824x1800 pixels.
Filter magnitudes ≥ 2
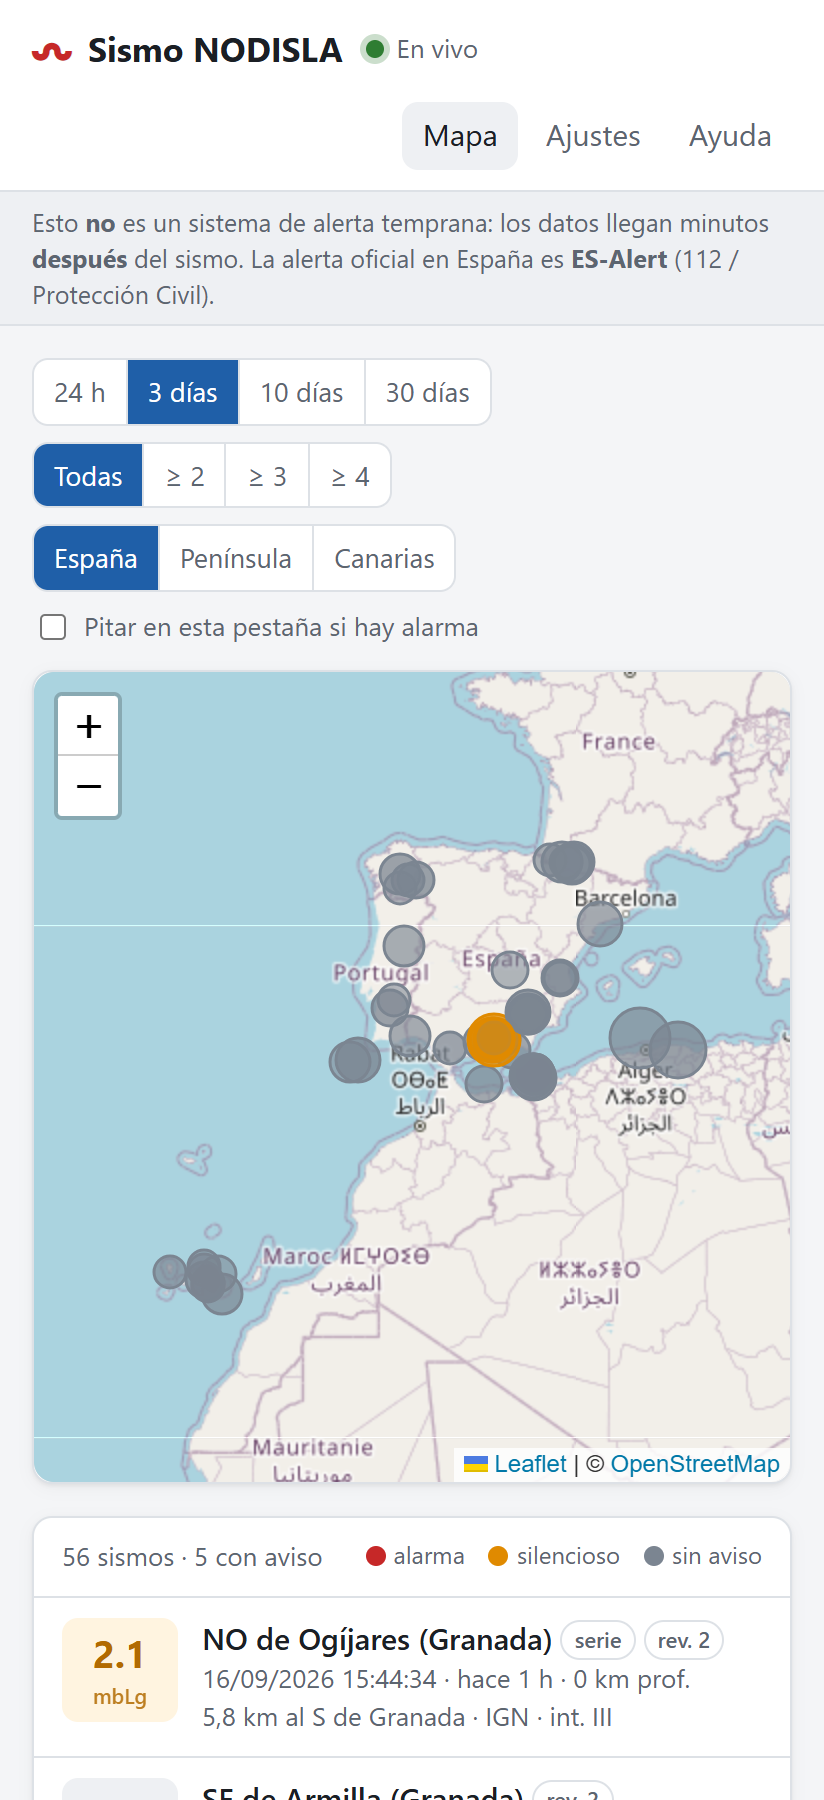[185, 476]
